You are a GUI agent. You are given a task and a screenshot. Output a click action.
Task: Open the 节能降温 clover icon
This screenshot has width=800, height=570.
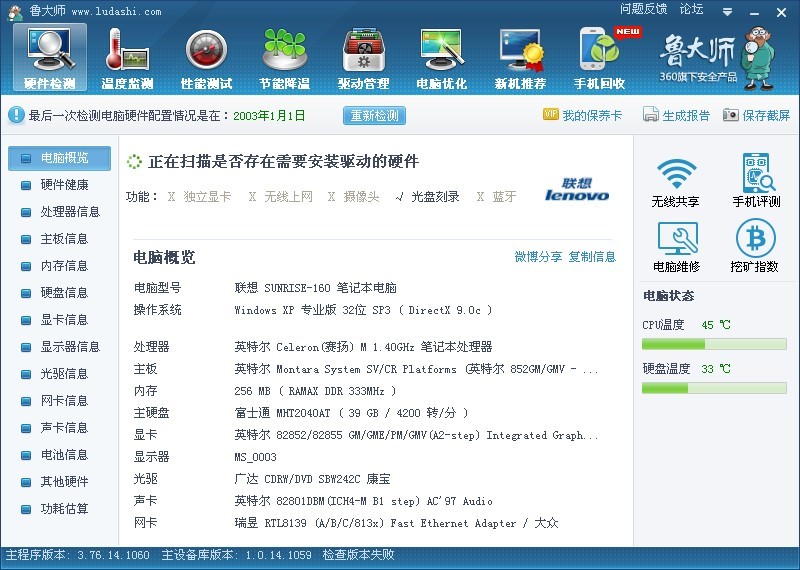pyautogui.click(x=285, y=58)
